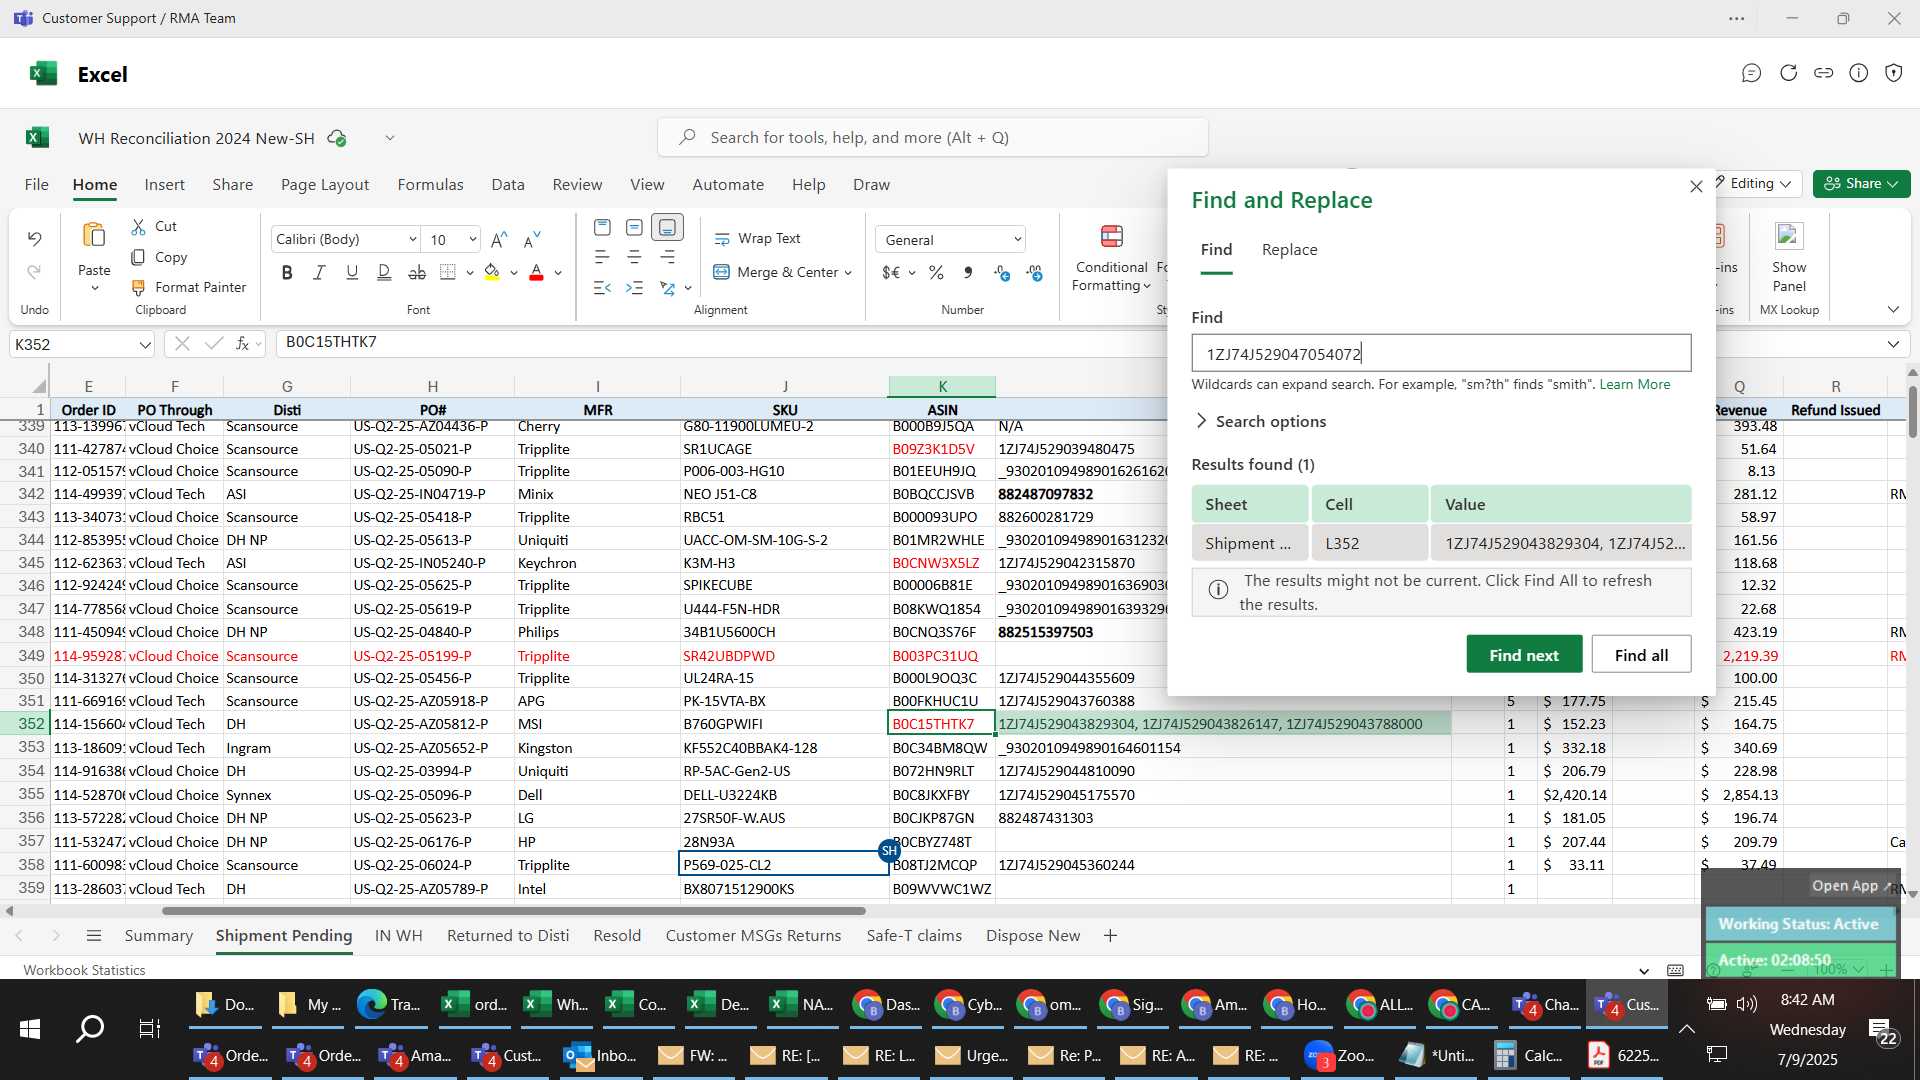Toggle Top Align for cell content
The image size is (1920, 1080).
(x=602, y=228)
